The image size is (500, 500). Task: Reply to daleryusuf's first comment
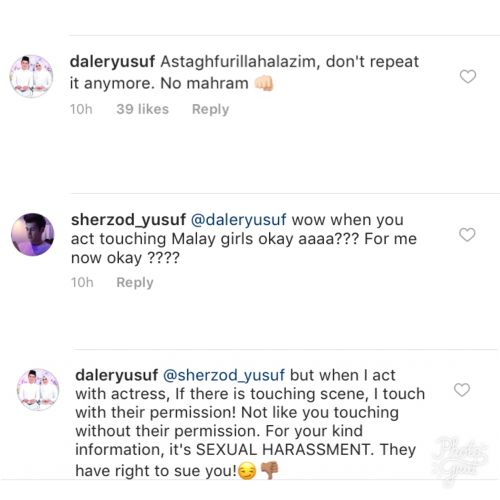click(x=210, y=110)
